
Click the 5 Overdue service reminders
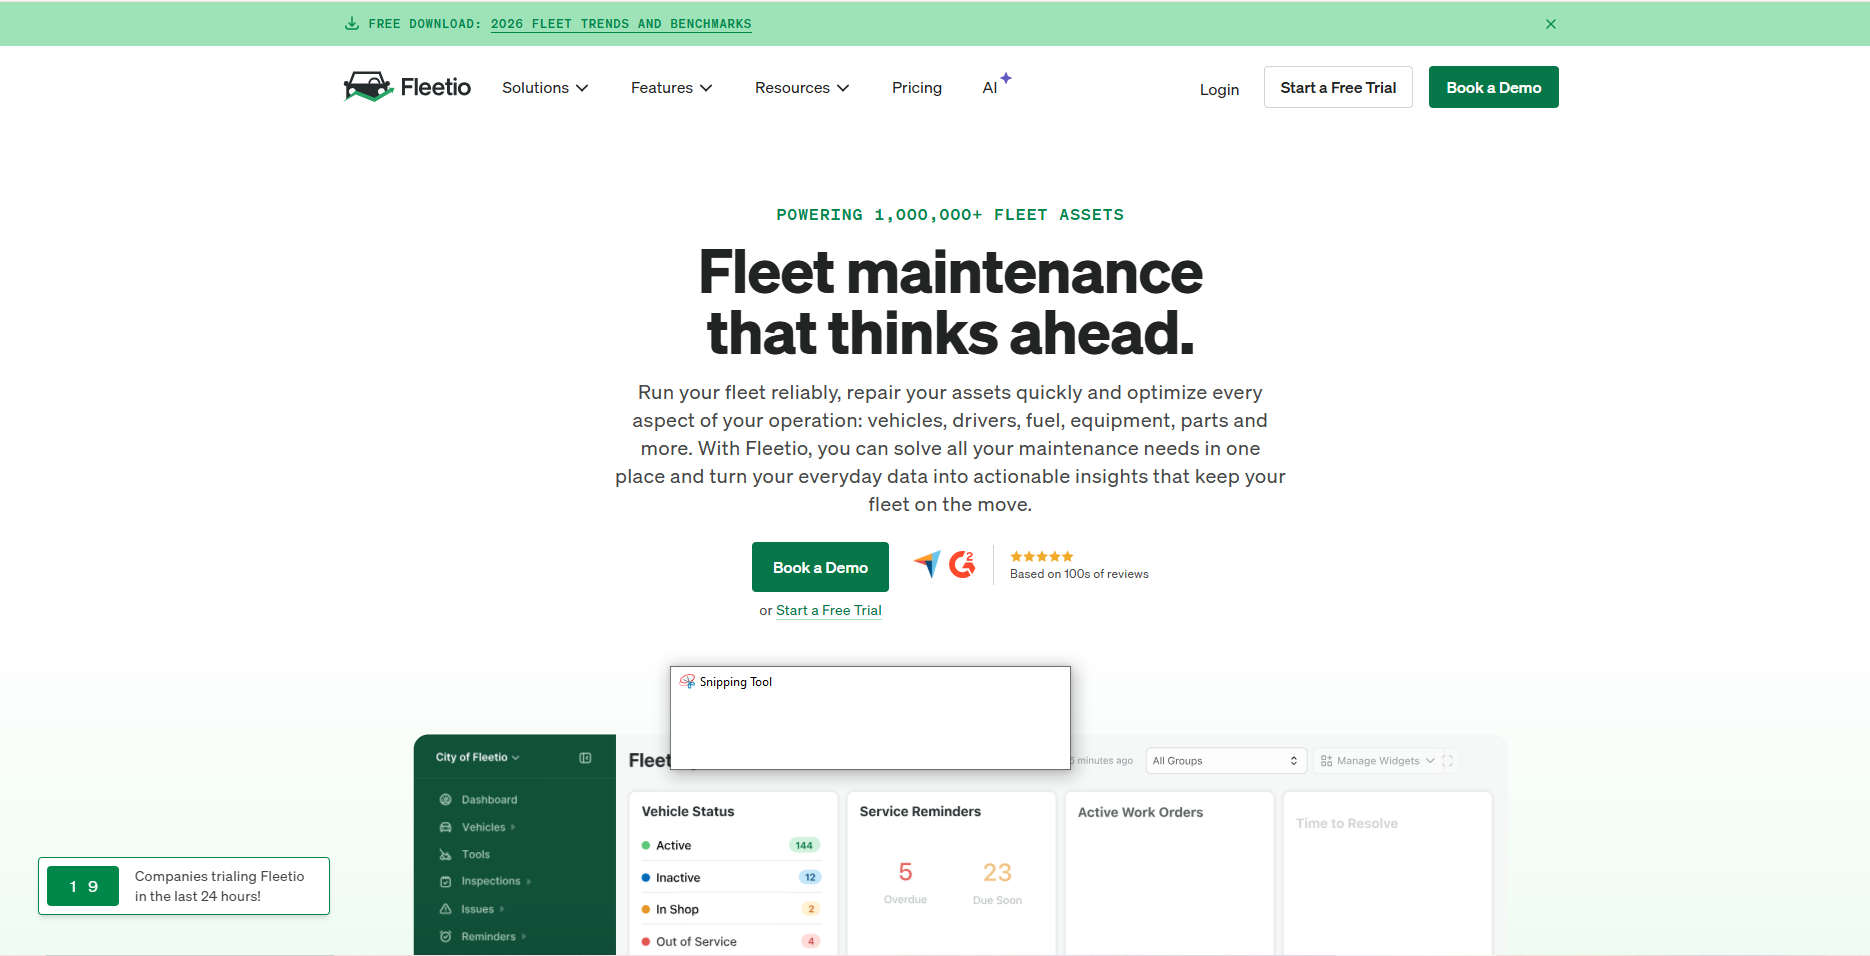pyautogui.click(x=905, y=882)
